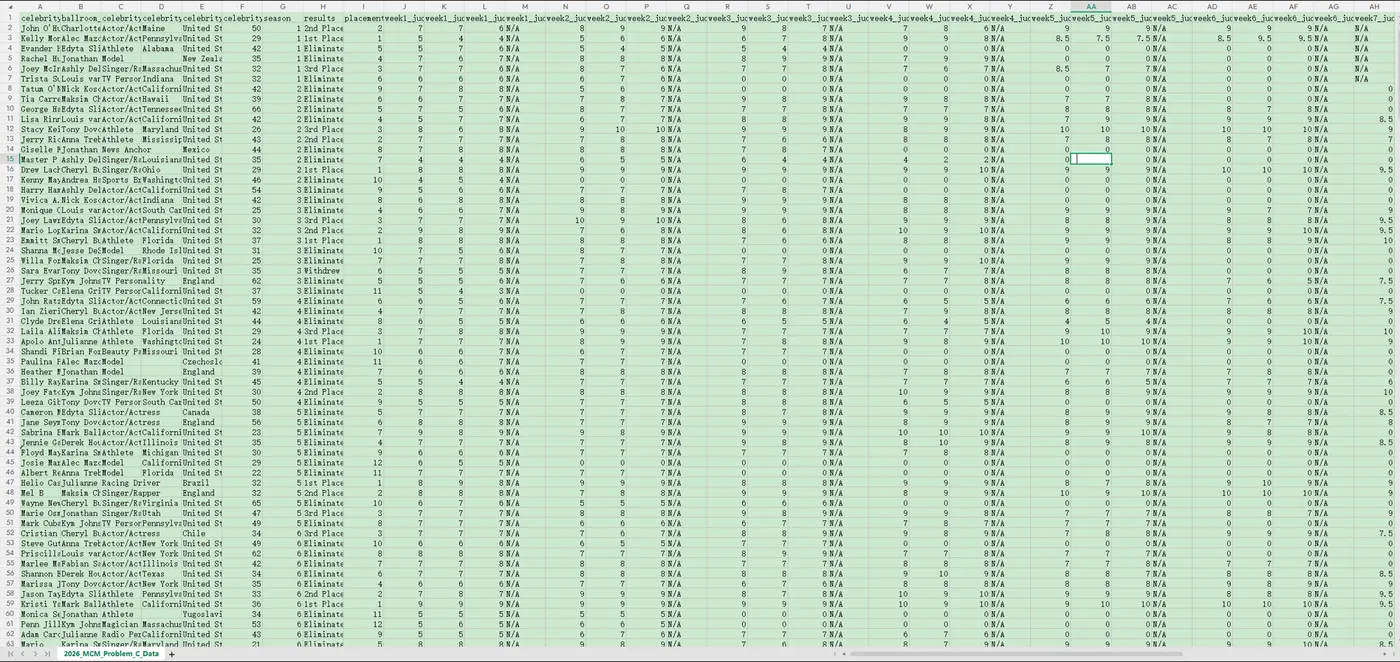Click the 'Withdrew' results cell

(x=323, y=270)
